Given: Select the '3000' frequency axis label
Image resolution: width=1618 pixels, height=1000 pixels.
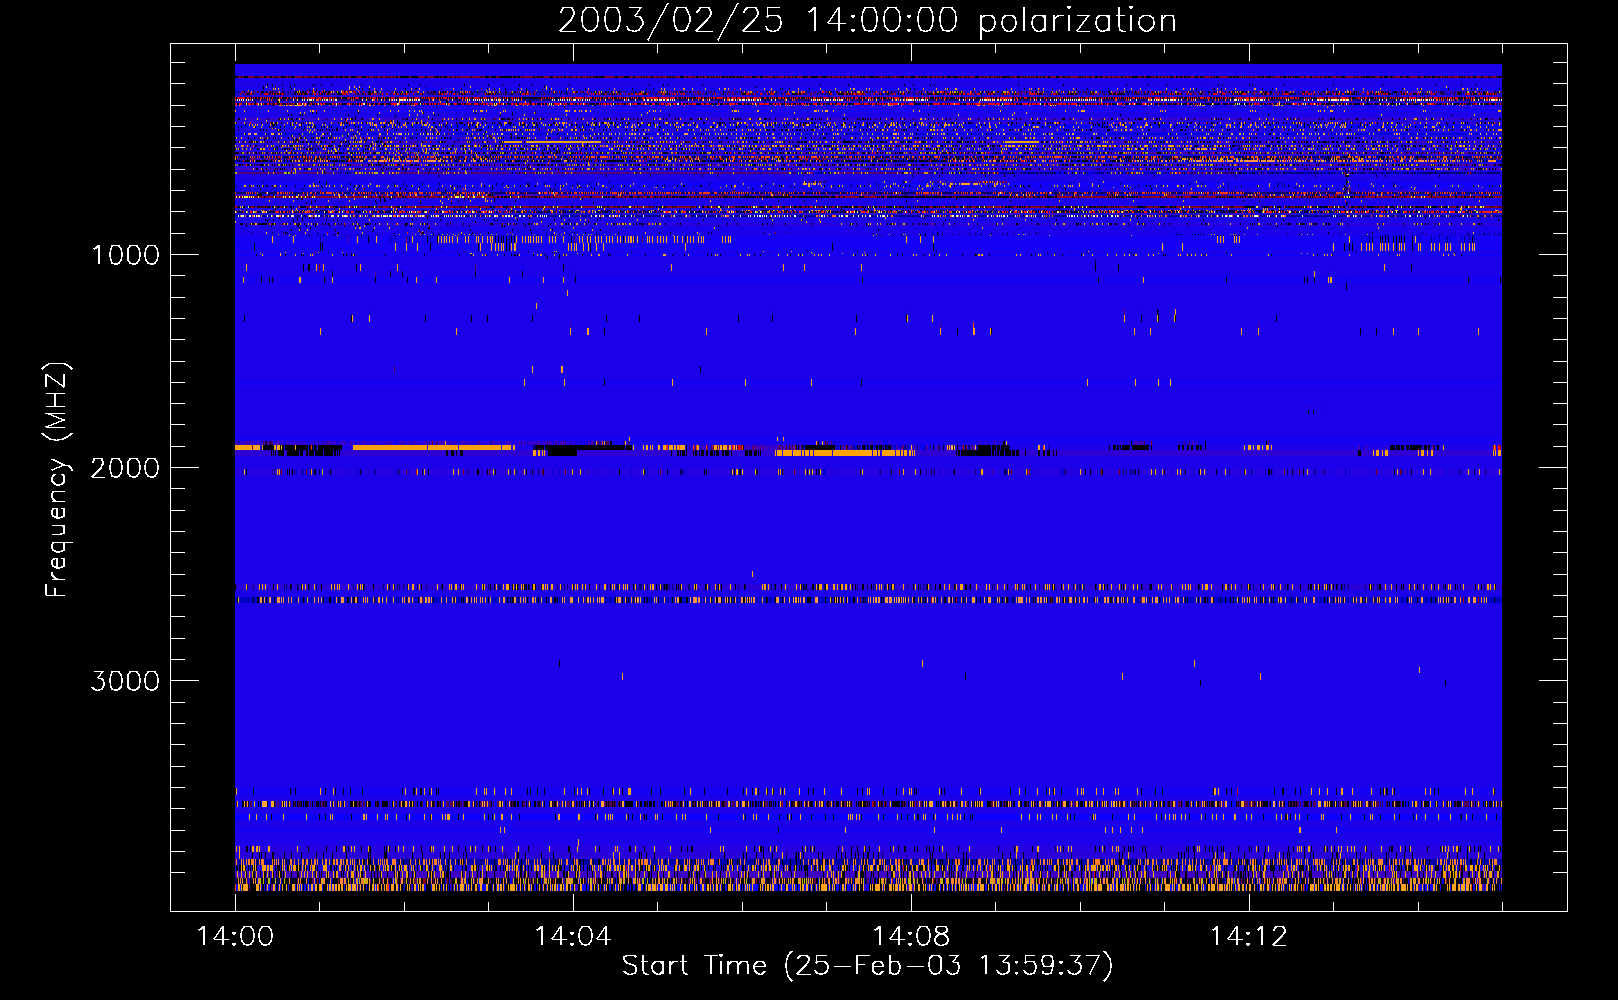Looking at the screenshot, I should coord(125,681).
